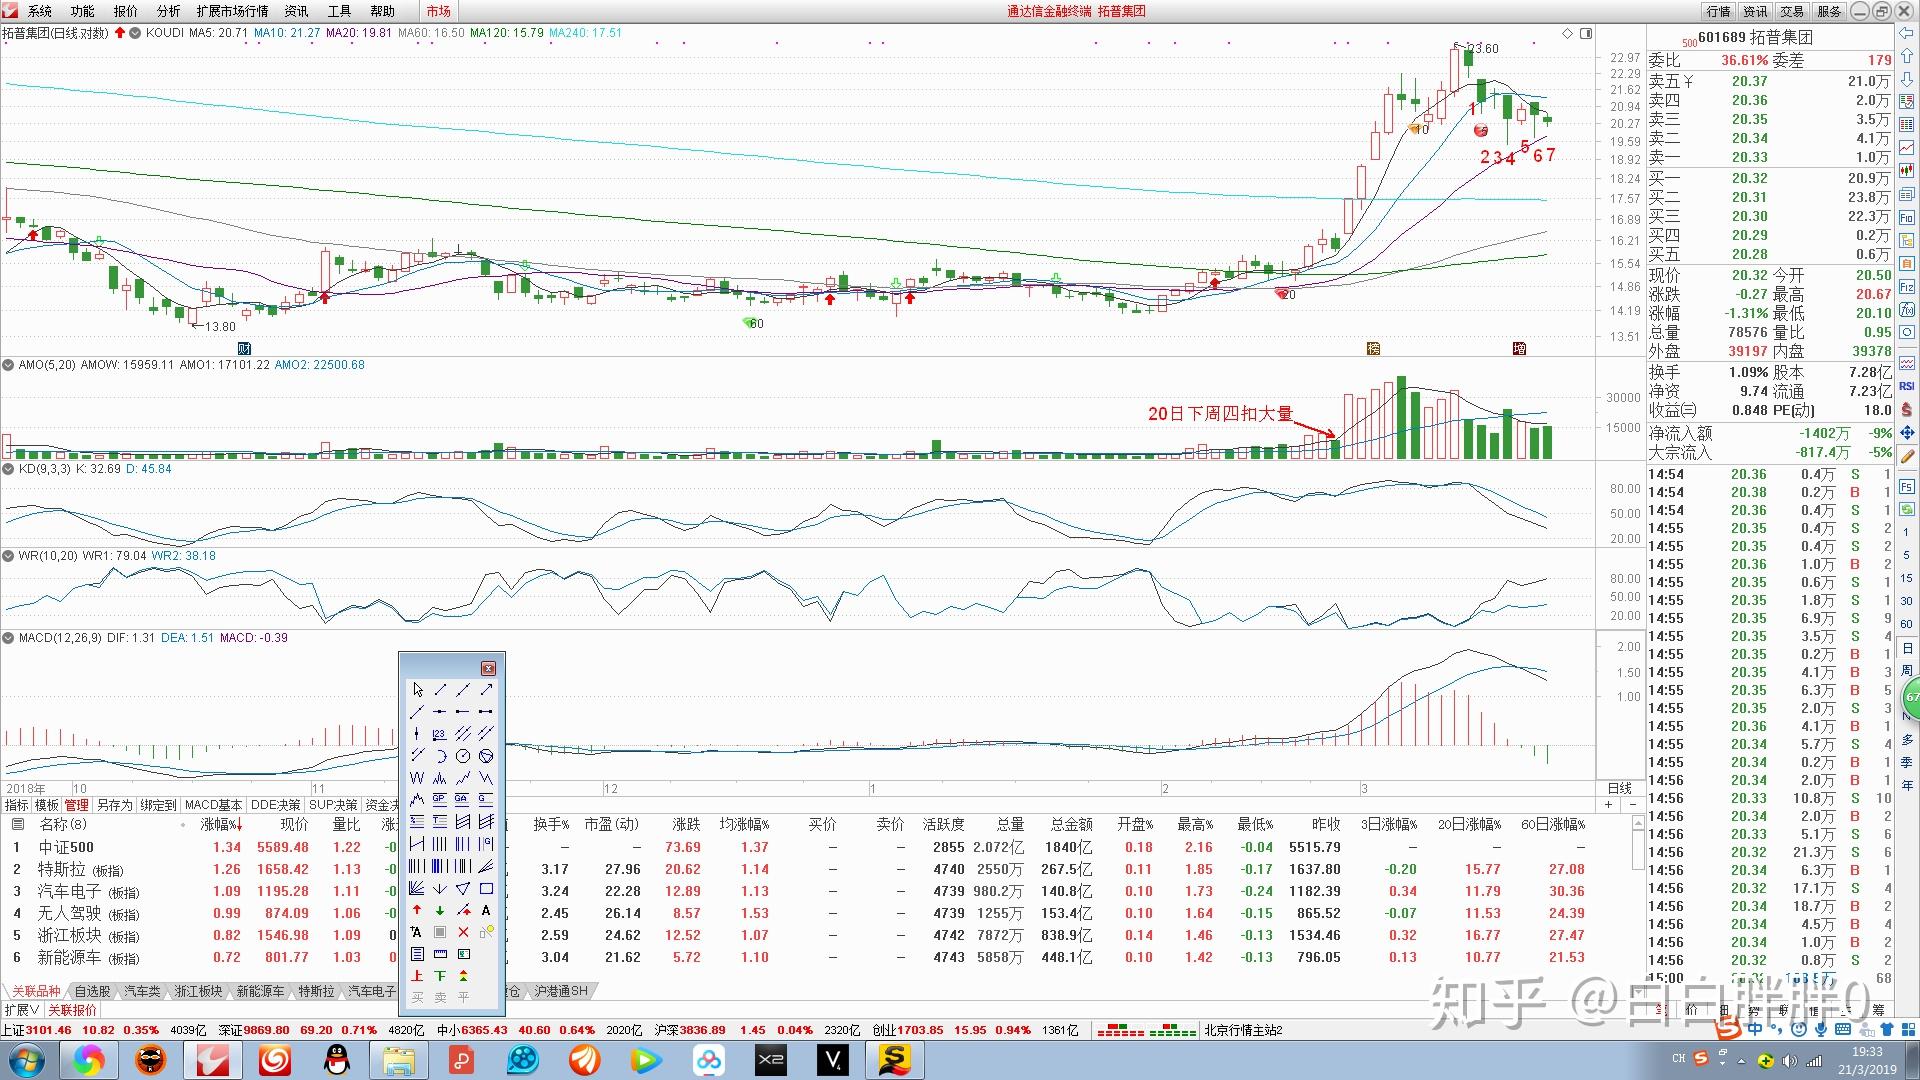The height and width of the screenshot is (1080, 1920).
Task: Place a red up-arrow marker from toolbox
Action: point(417,910)
